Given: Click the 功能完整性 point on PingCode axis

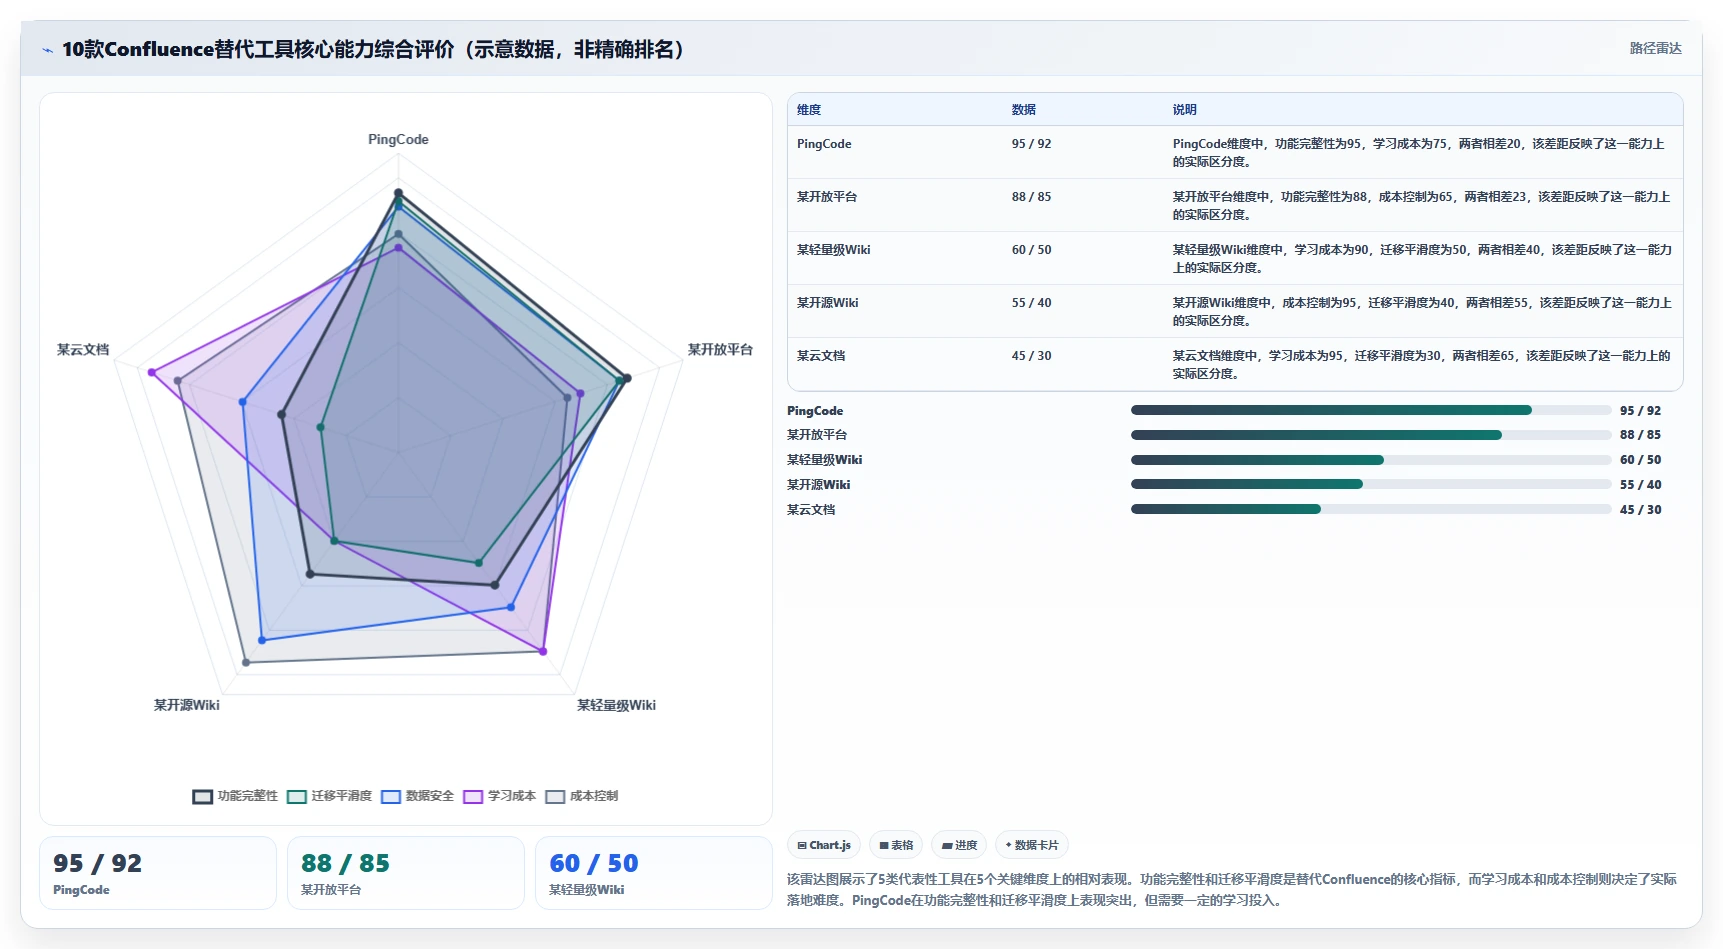Looking at the screenshot, I should (398, 192).
